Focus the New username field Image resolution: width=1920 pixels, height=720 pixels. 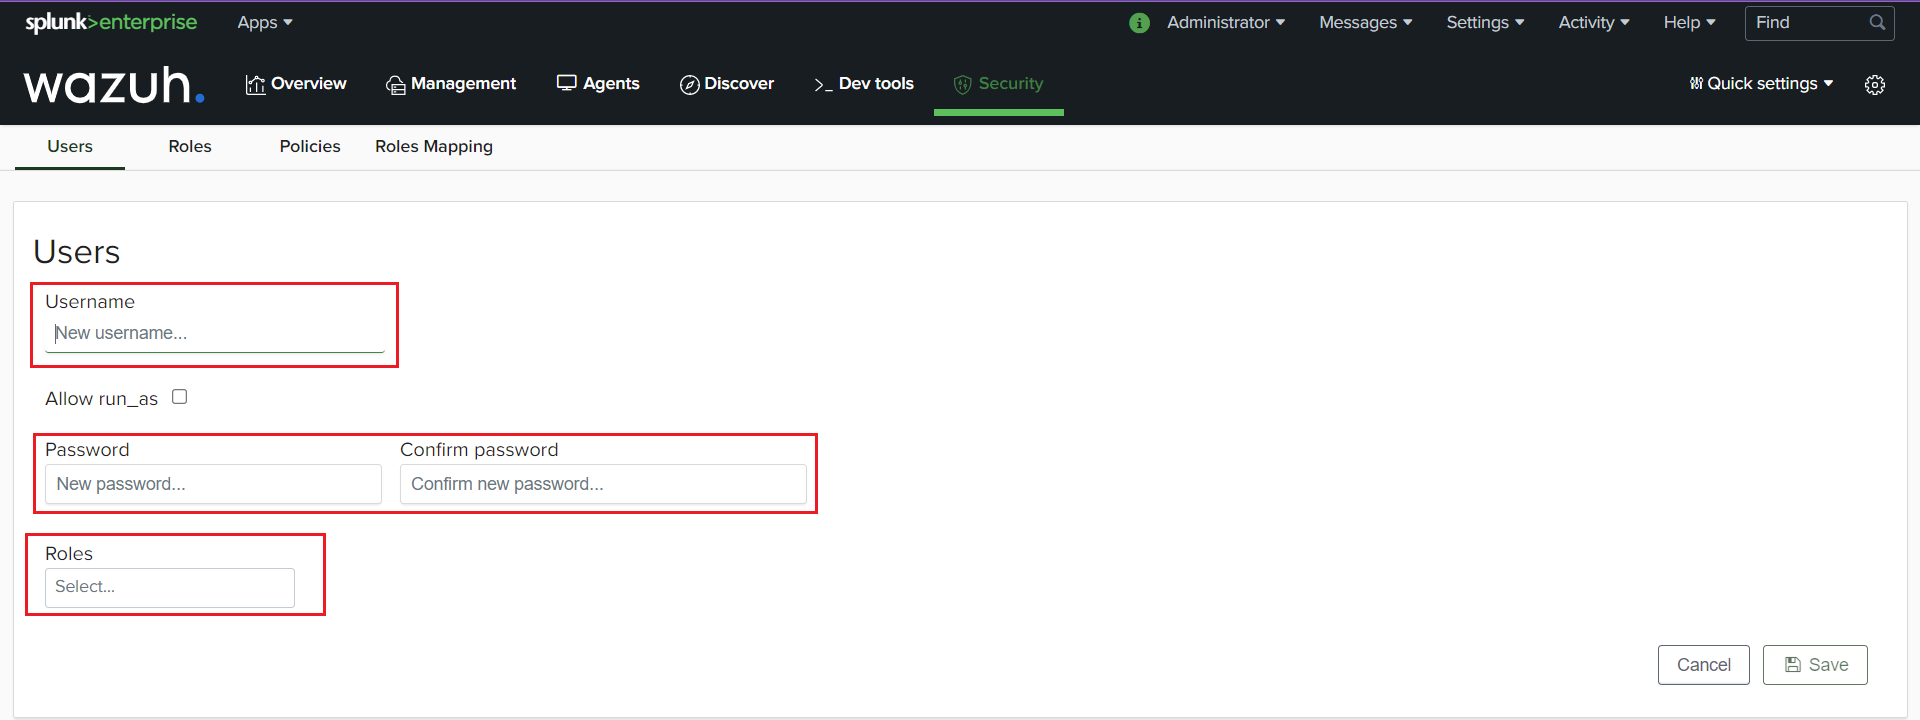coord(215,333)
